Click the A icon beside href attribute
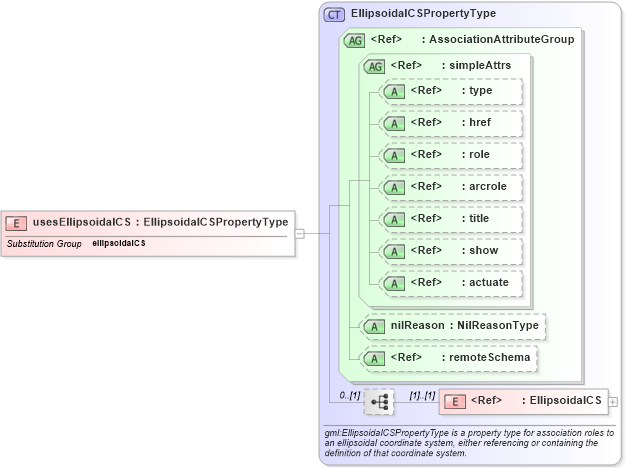This screenshot has height=468, width=626. coord(394,124)
